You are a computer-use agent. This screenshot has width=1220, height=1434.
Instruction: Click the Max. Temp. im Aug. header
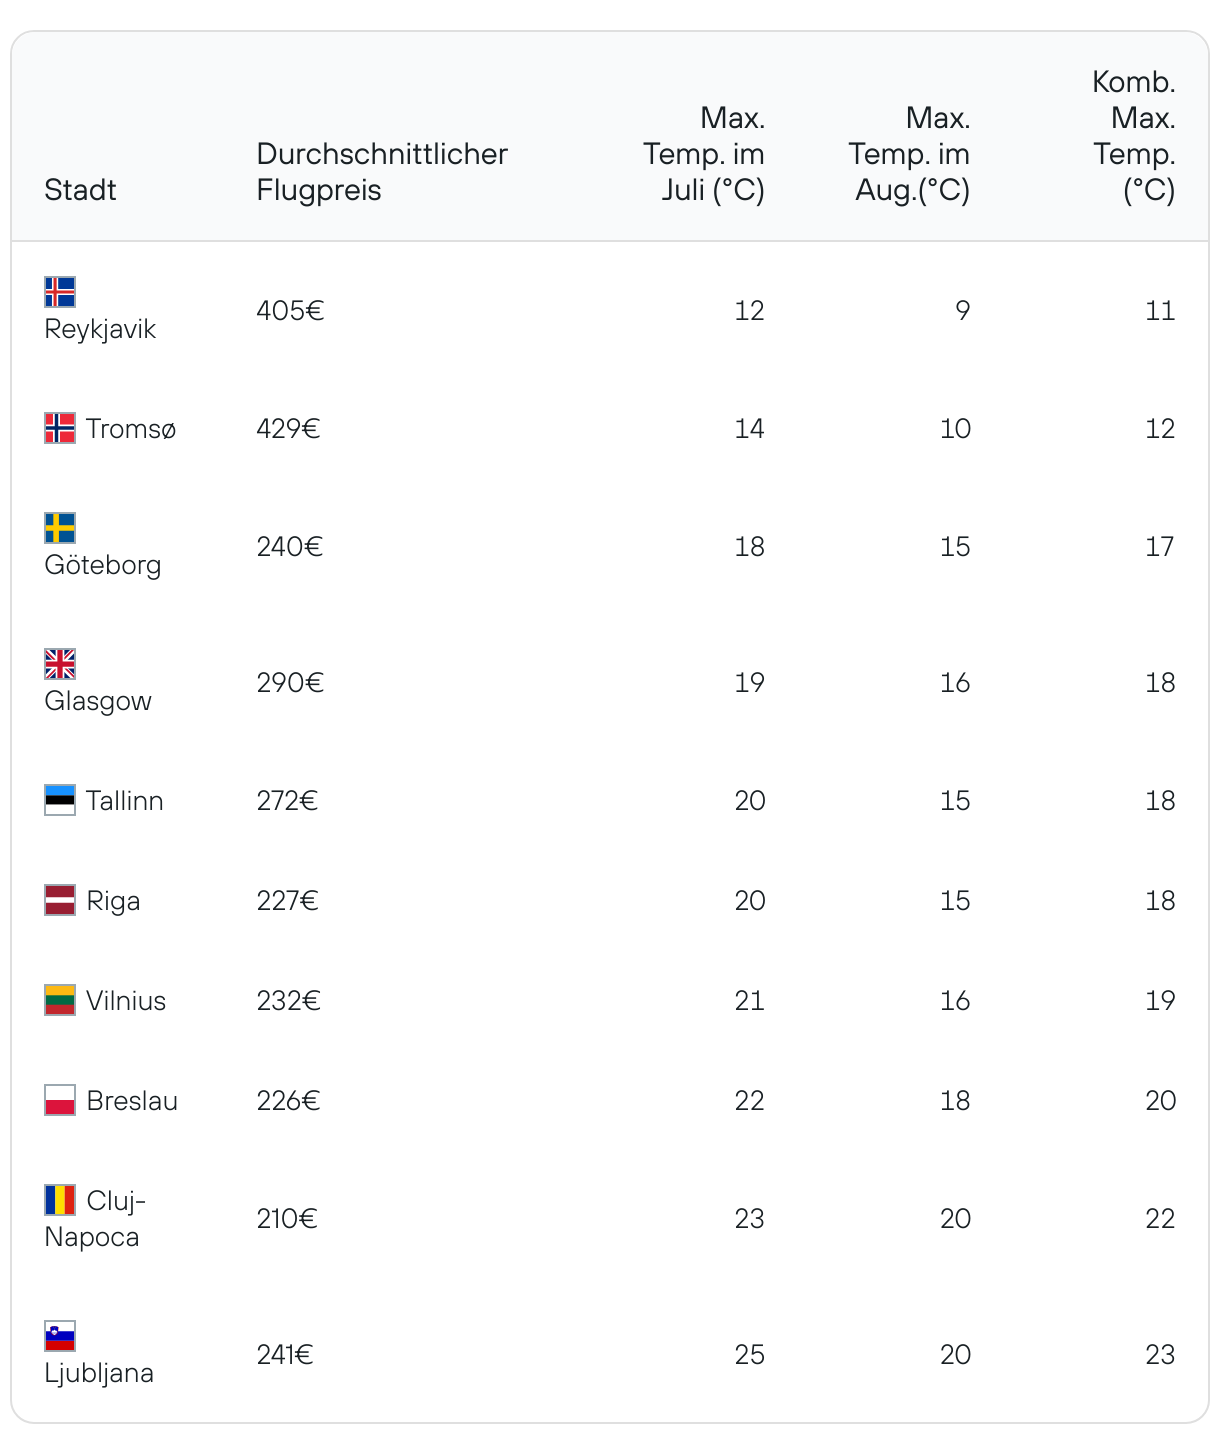909,154
